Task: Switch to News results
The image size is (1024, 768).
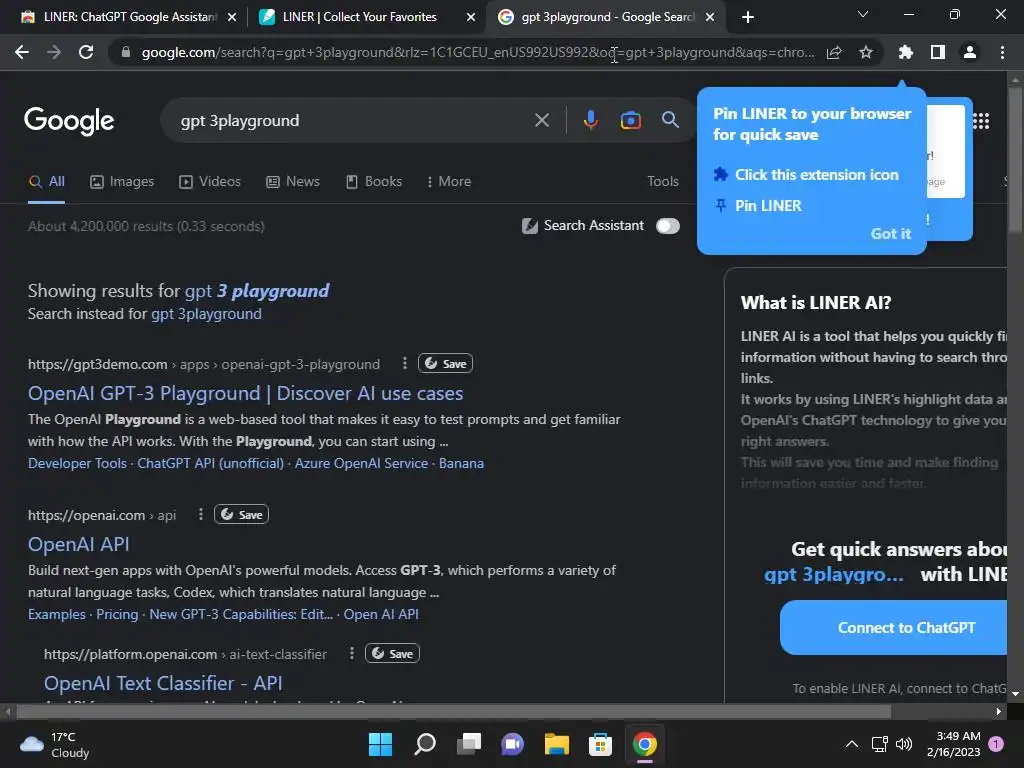Action: [293, 182]
